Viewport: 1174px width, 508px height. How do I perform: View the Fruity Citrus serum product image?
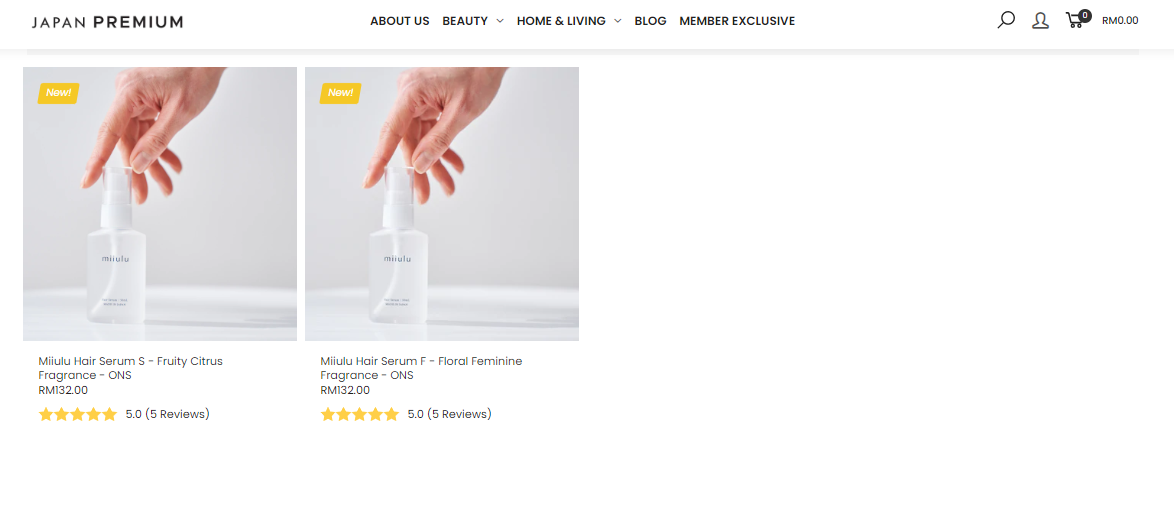tap(160, 204)
